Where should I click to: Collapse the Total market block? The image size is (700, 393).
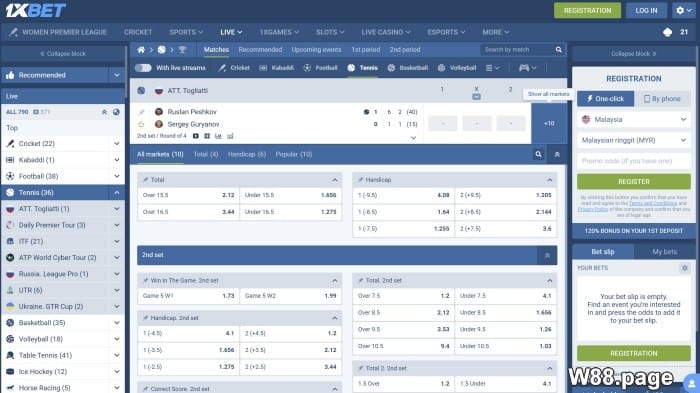click(x=334, y=180)
